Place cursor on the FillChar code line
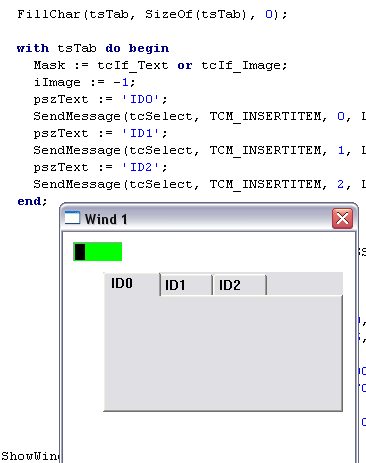366x463 pixels. tap(152, 15)
